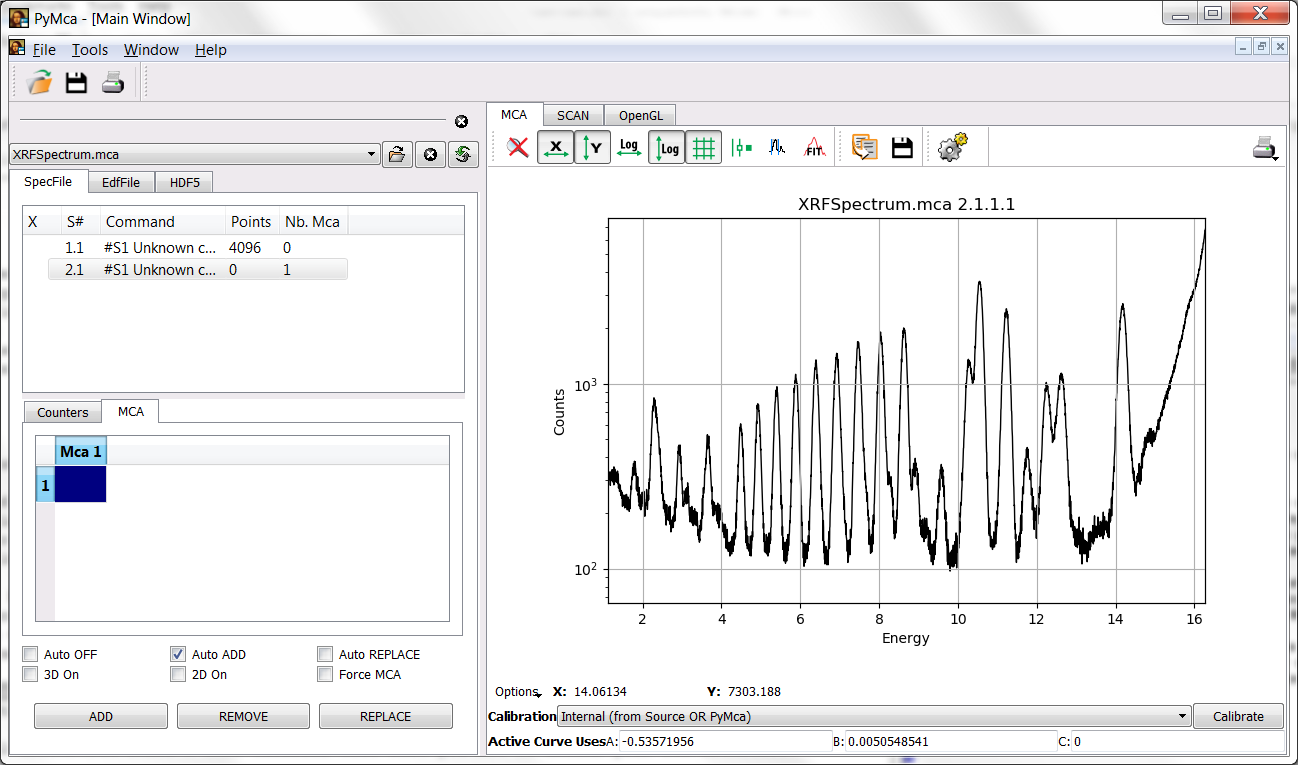Open the FIT tool icon
This screenshot has height=765, width=1298.
tap(815, 148)
